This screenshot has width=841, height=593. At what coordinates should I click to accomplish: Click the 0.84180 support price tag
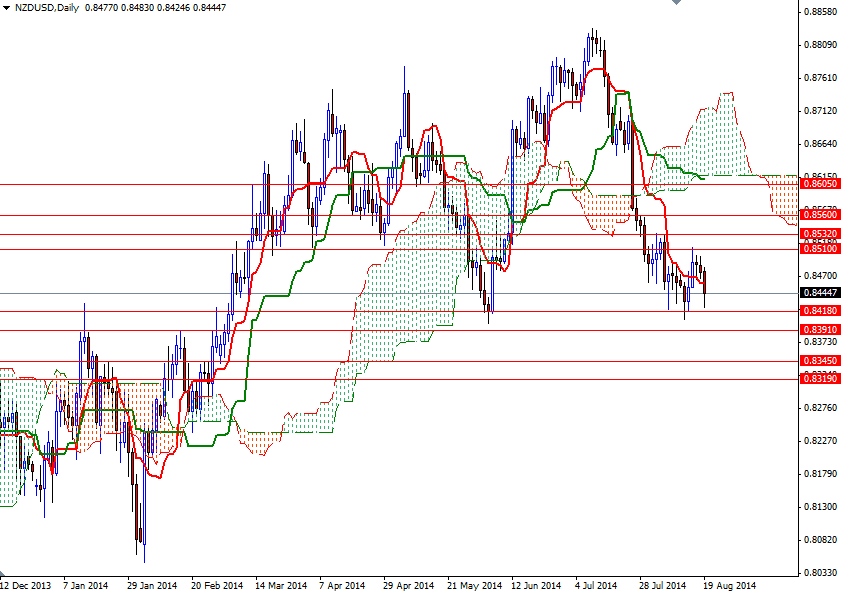(820, 312)
